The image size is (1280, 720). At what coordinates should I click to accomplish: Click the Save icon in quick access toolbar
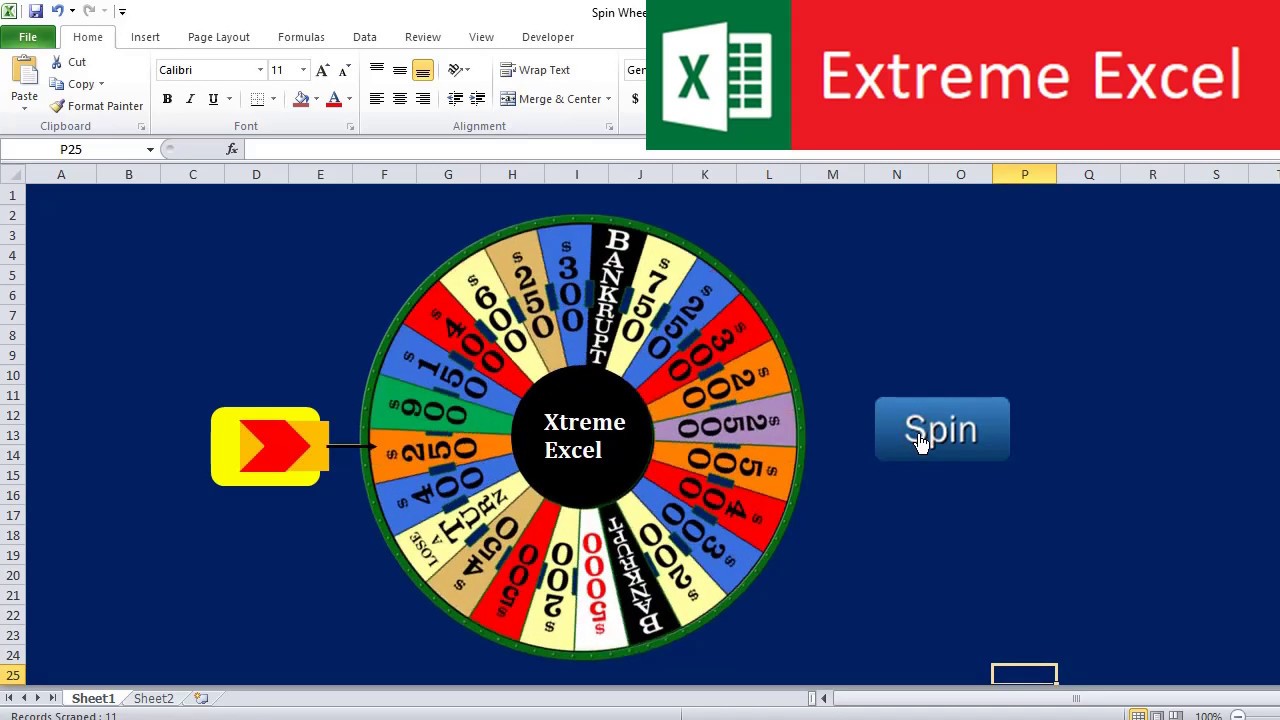tap(35, 11)
